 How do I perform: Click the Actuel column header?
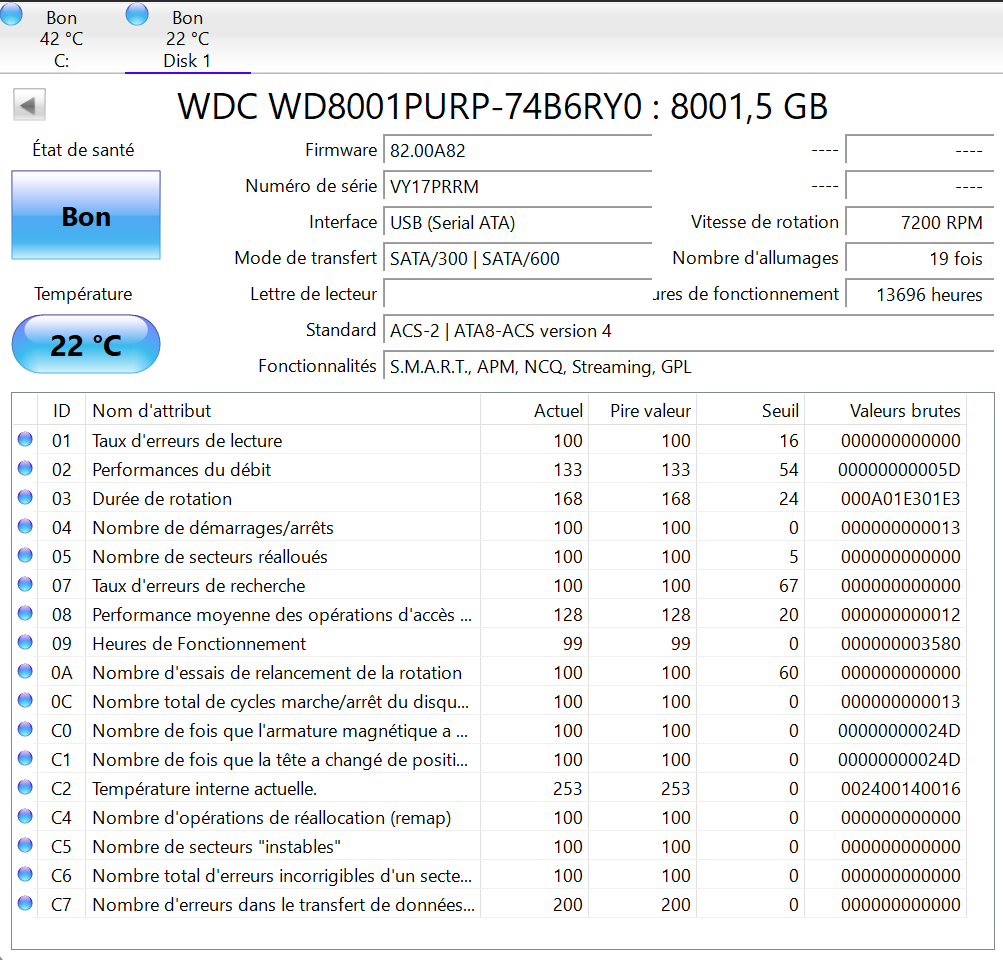coord(535,411)
